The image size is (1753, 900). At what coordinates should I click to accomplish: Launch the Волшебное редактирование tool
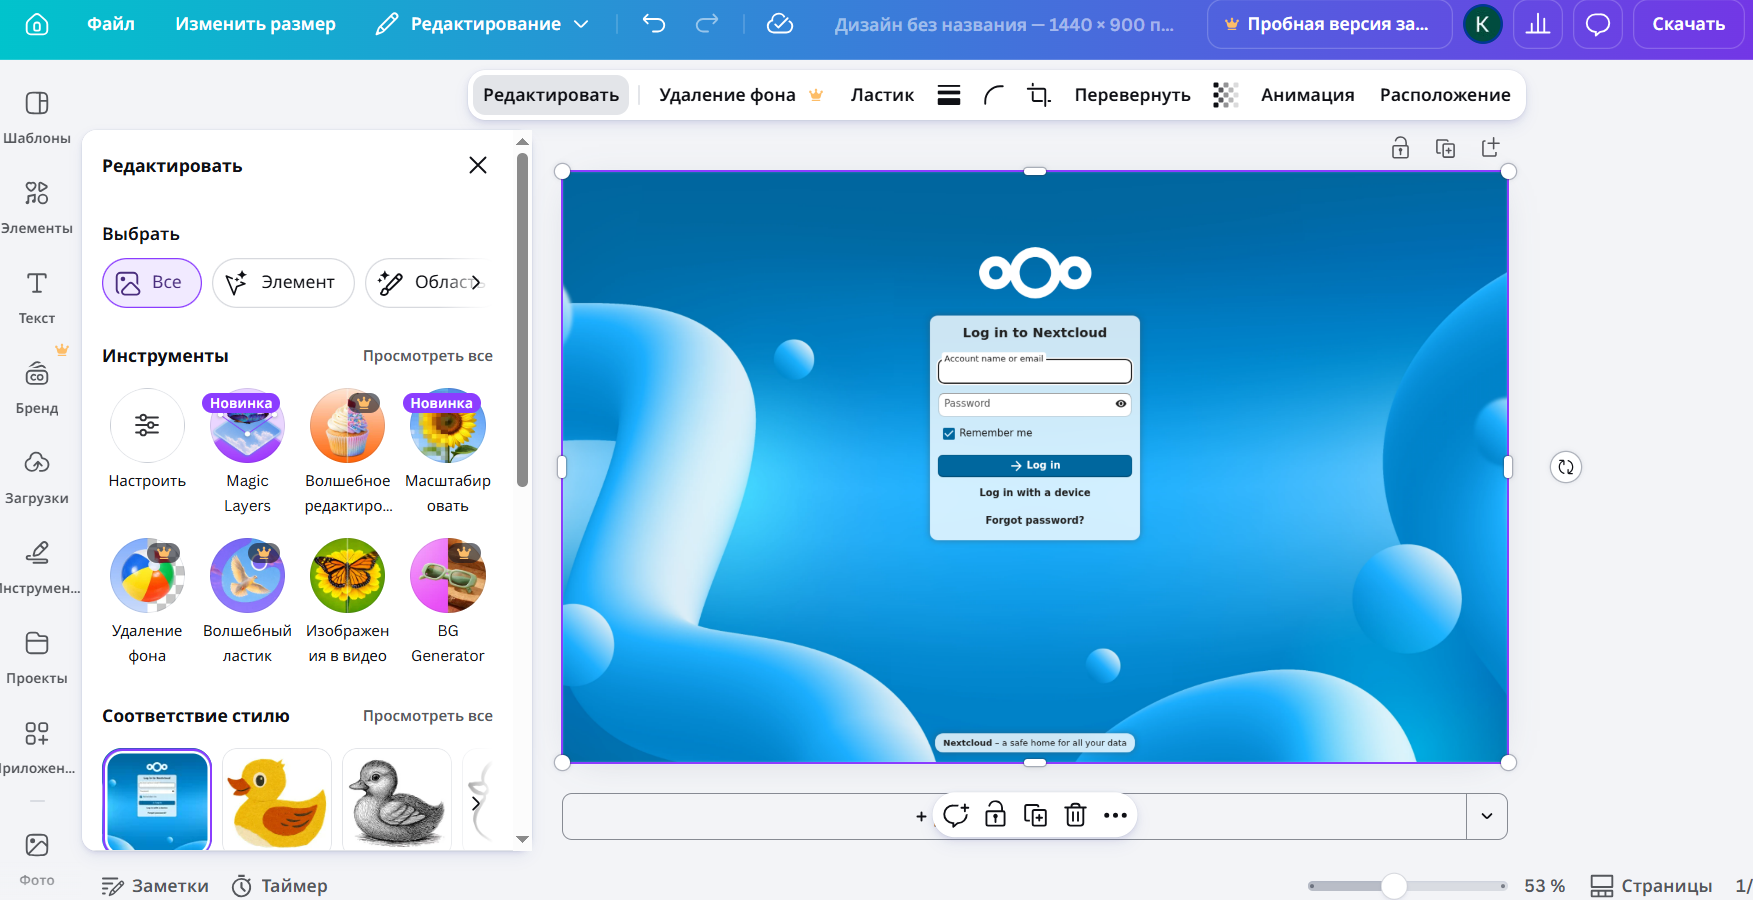click(348, 453)
